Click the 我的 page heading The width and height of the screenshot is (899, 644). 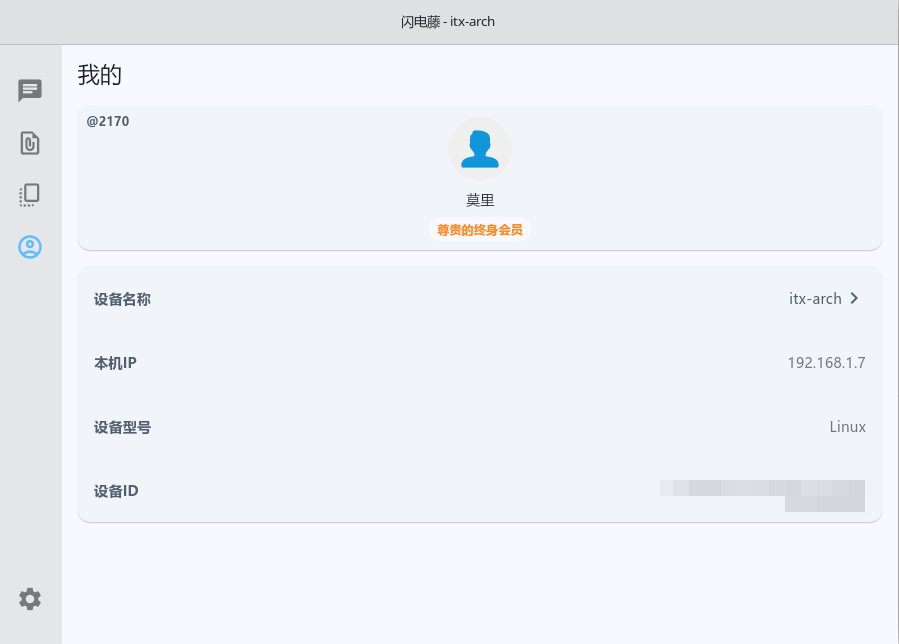click(x=100, y=75)
